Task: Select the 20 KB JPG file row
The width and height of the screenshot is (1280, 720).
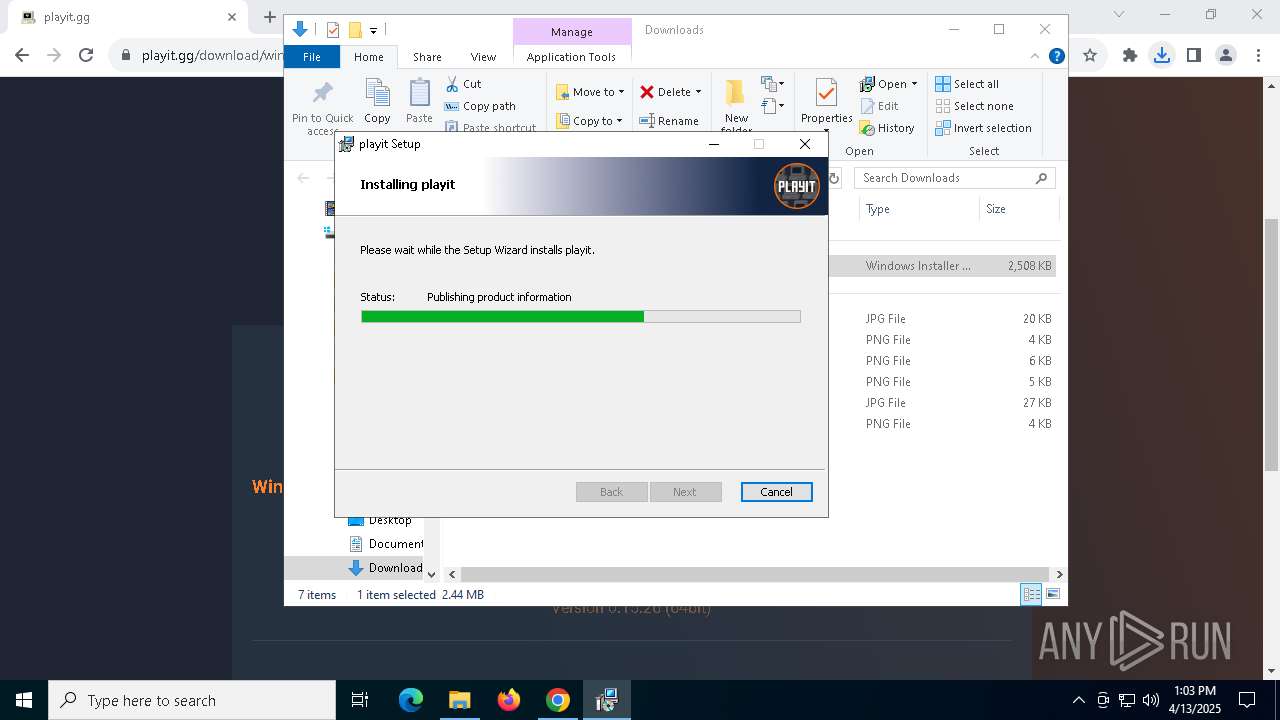Action: [941, 319]
